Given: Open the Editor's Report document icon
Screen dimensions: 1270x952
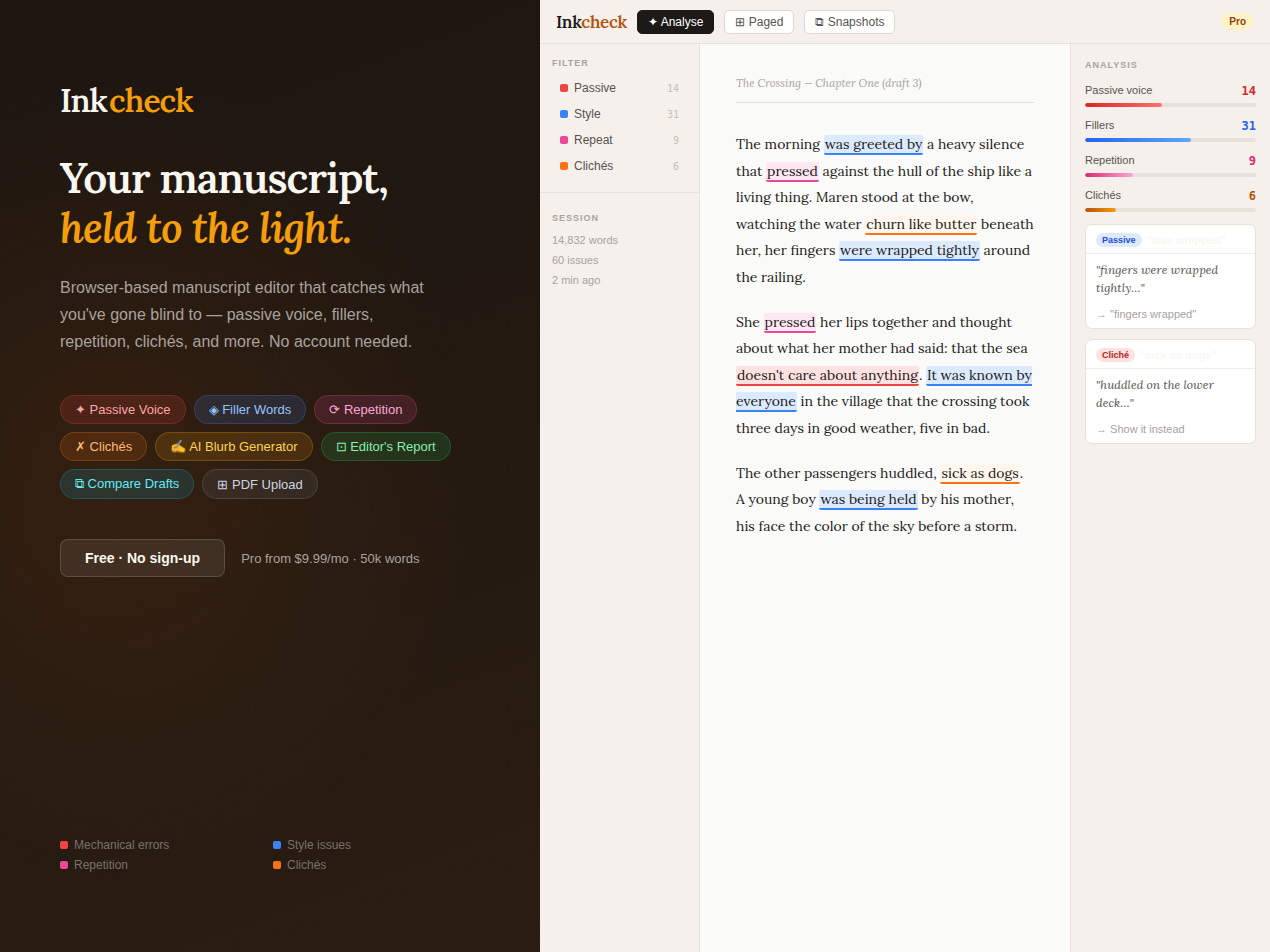Looking at the screenshot, I should tap(340, 447).
